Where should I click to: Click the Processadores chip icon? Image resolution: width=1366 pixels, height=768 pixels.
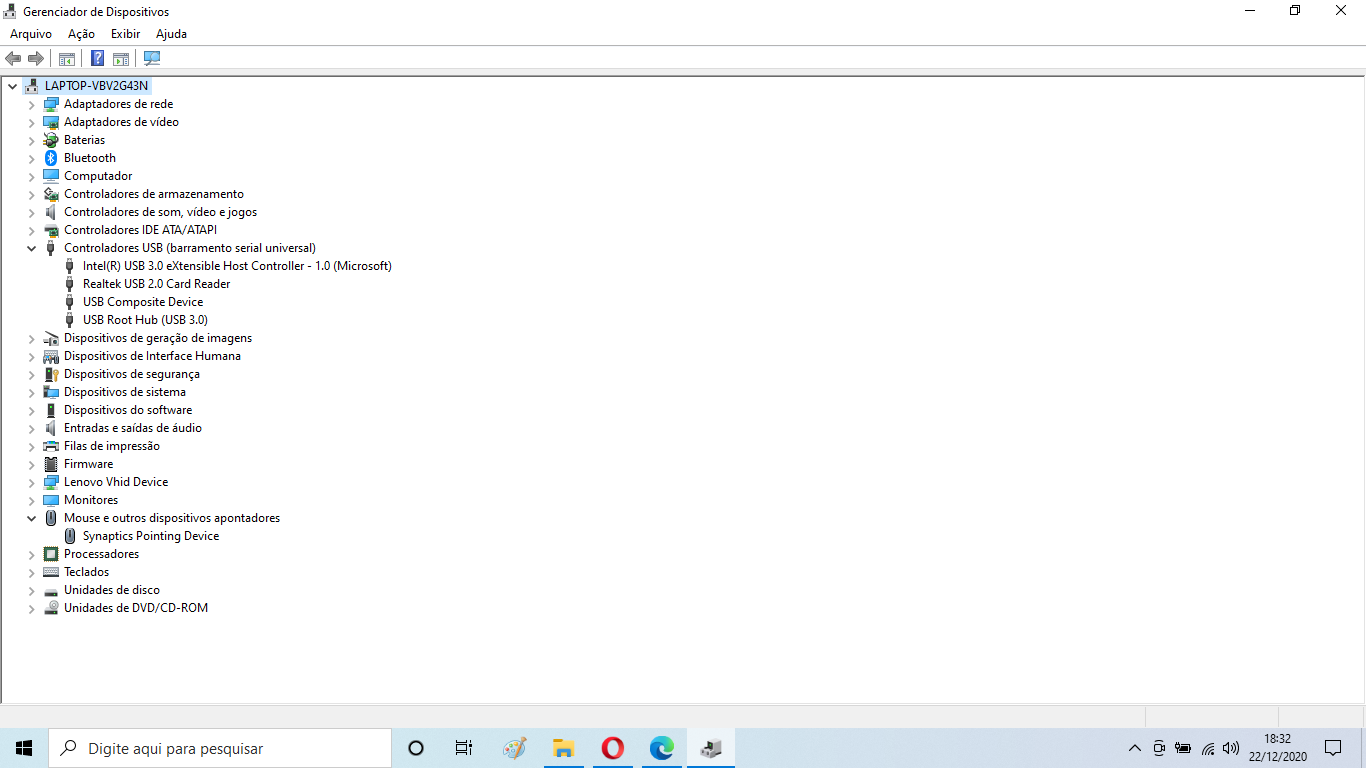[x=51, y=554]
